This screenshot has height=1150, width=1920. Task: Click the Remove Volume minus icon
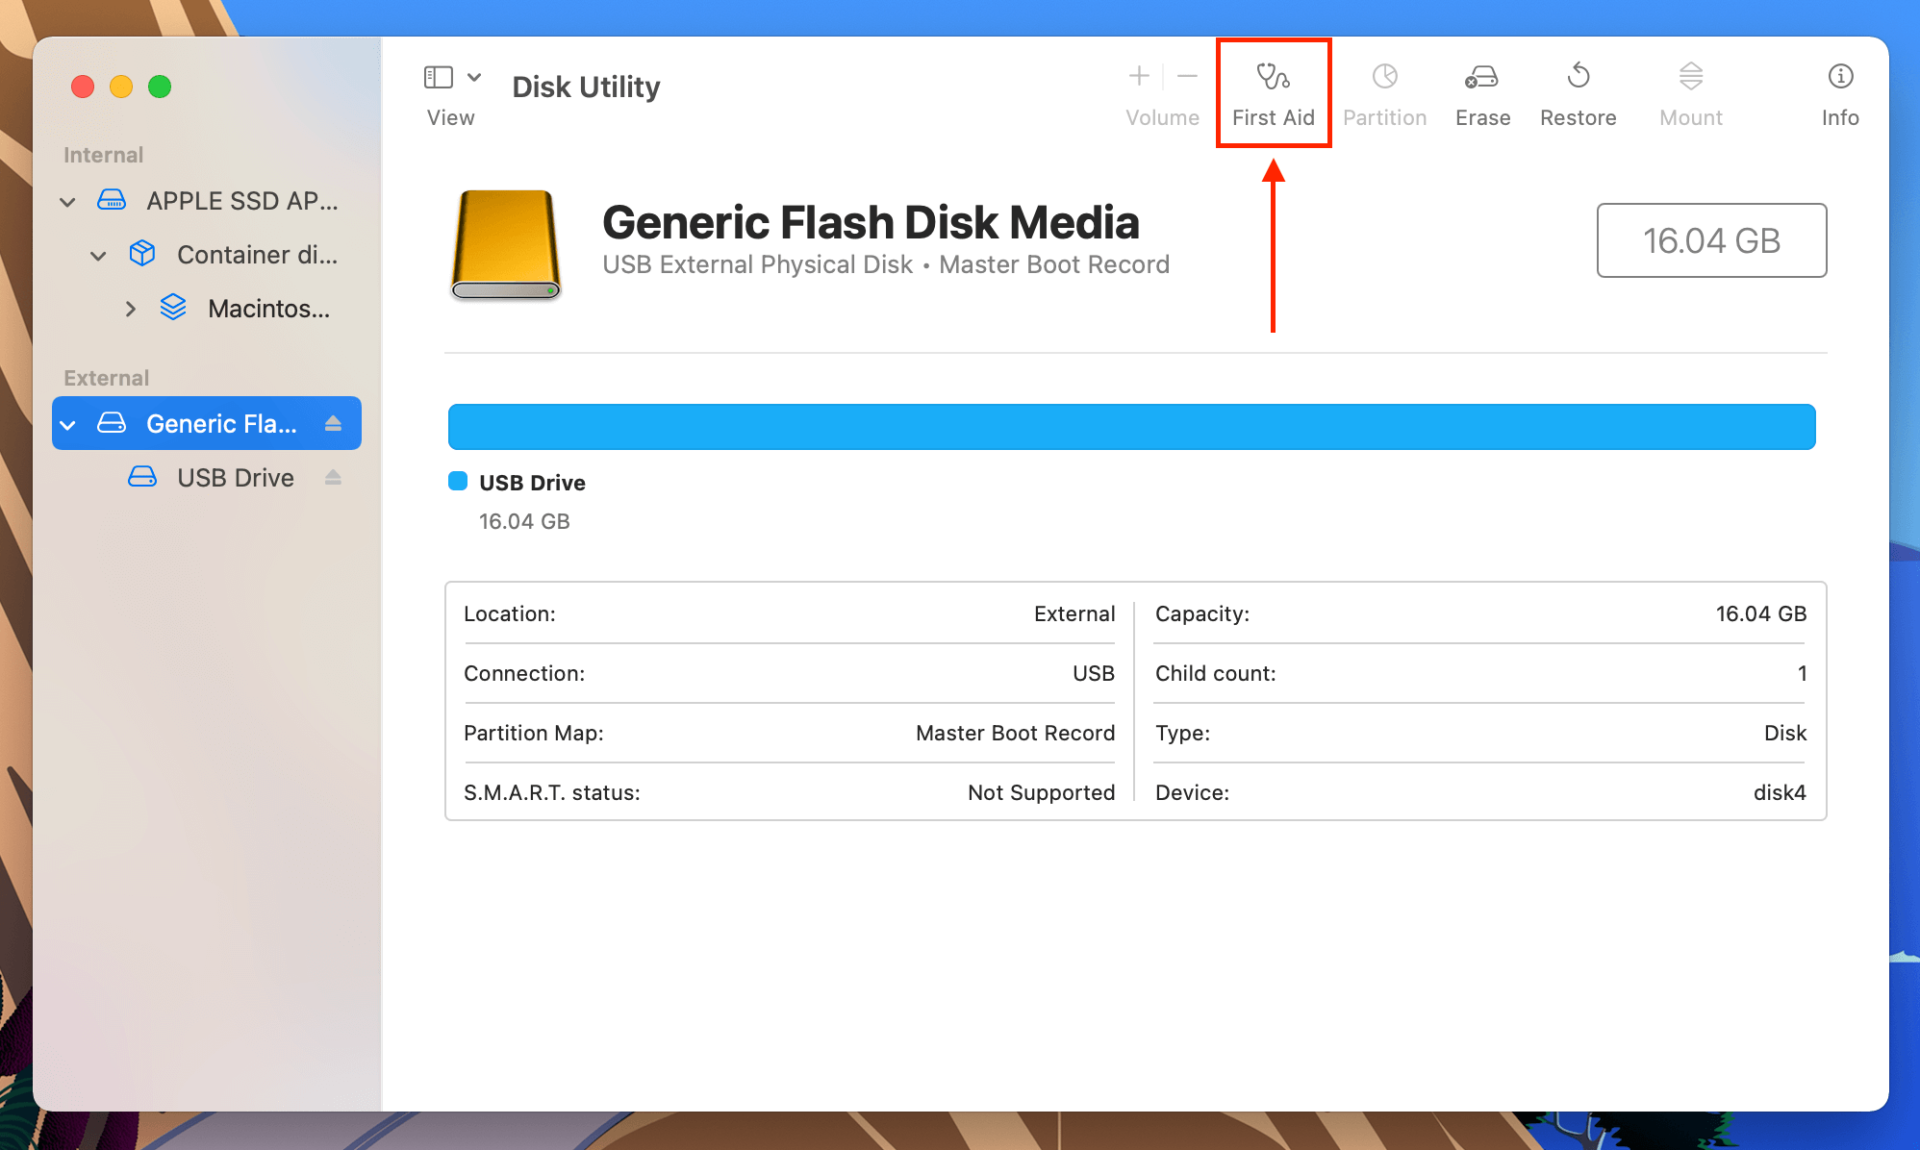tap(1186, 75)
